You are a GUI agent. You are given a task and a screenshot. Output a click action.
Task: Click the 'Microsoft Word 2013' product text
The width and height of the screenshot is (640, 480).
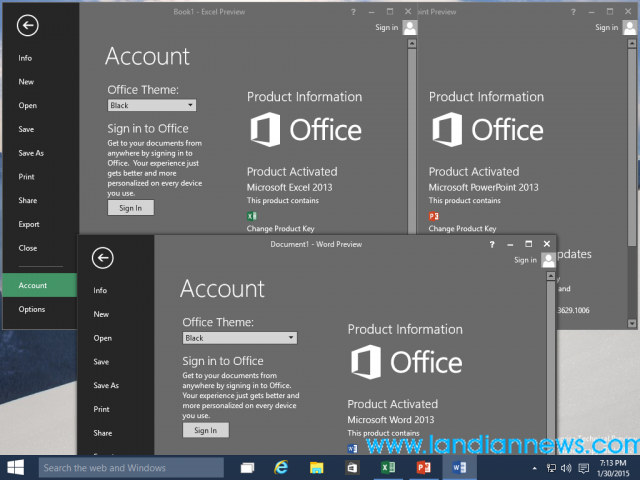[x=391, y=420]
